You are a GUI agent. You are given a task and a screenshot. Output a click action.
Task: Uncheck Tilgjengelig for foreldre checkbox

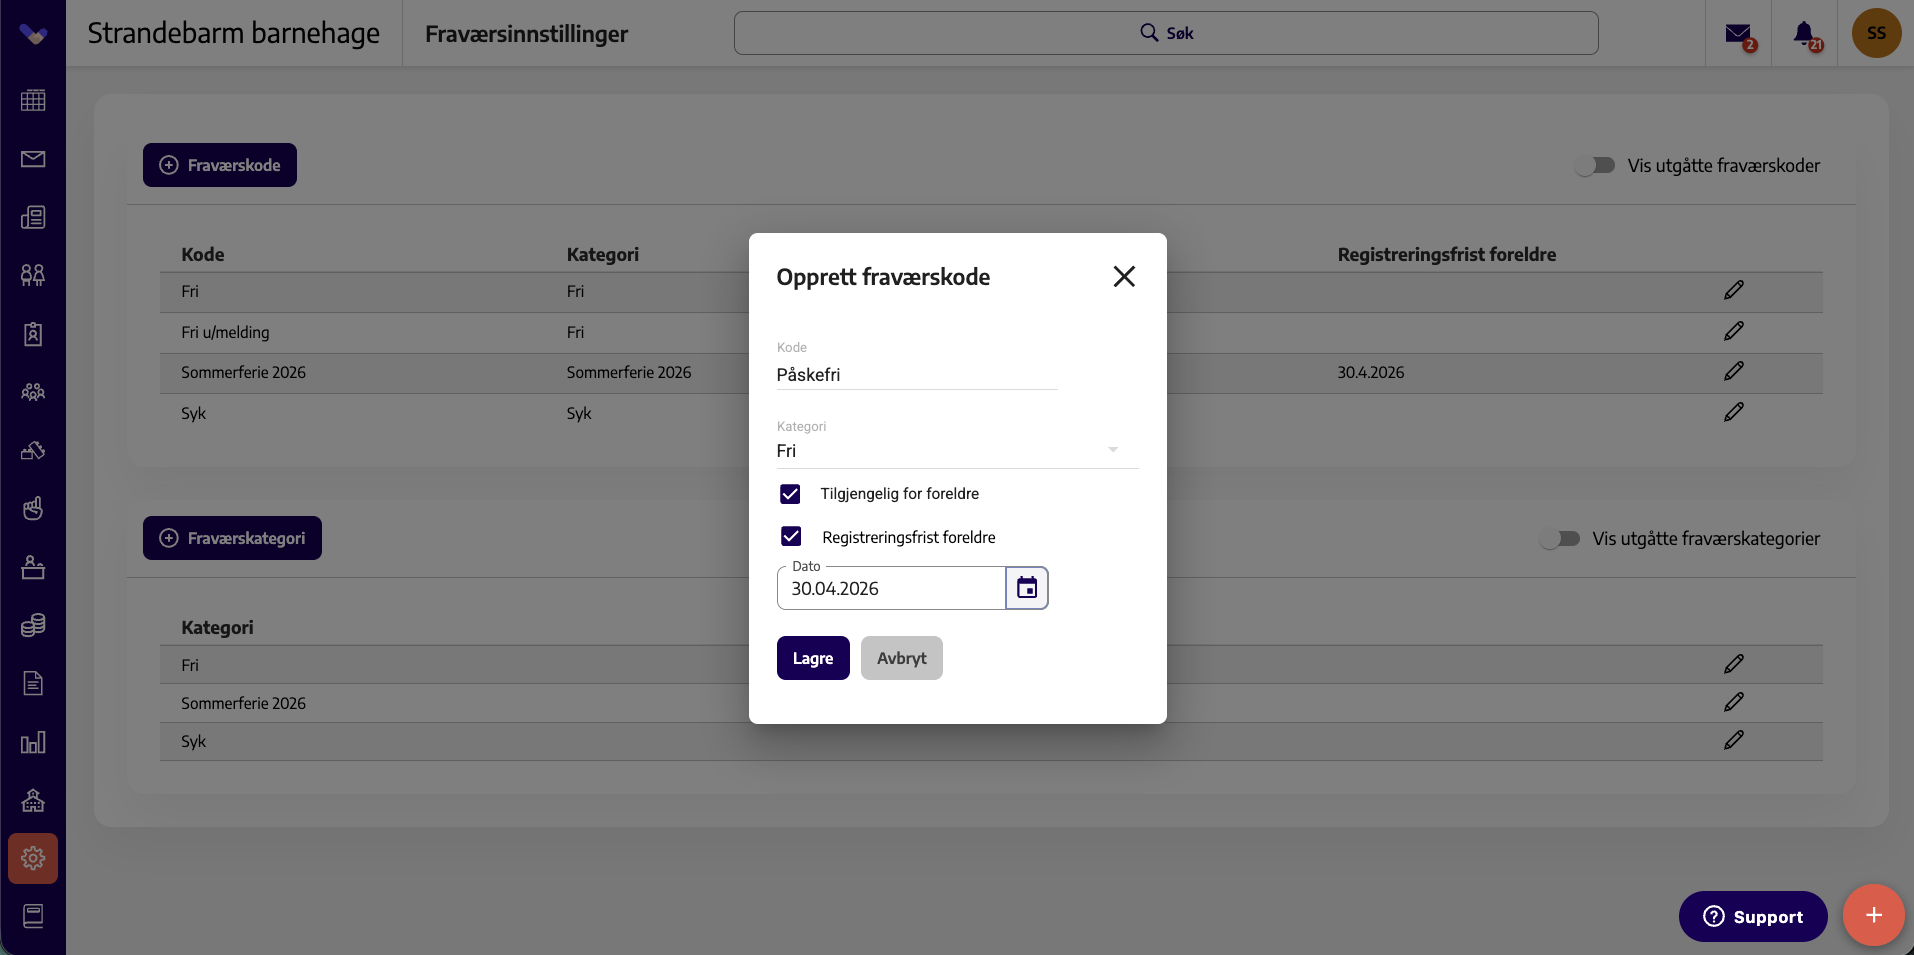[x=790, y=494]
